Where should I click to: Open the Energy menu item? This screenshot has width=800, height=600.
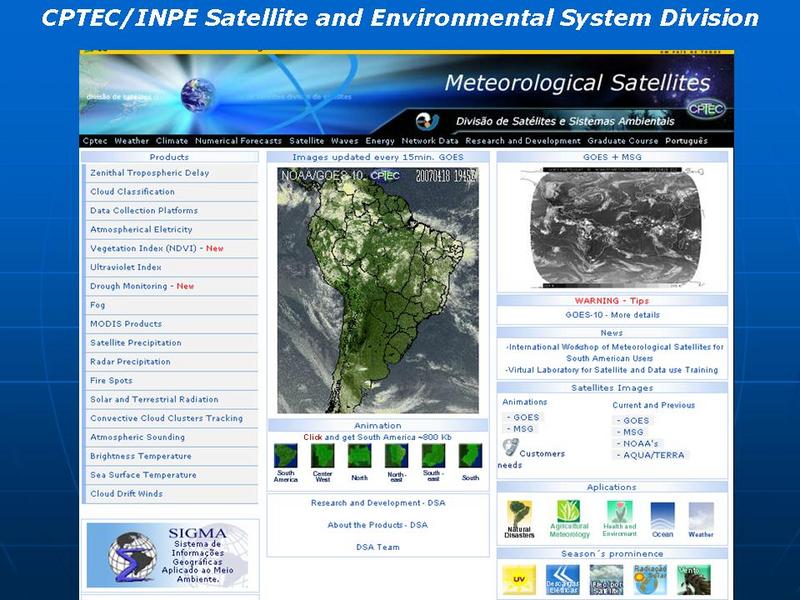click(380, 141)
